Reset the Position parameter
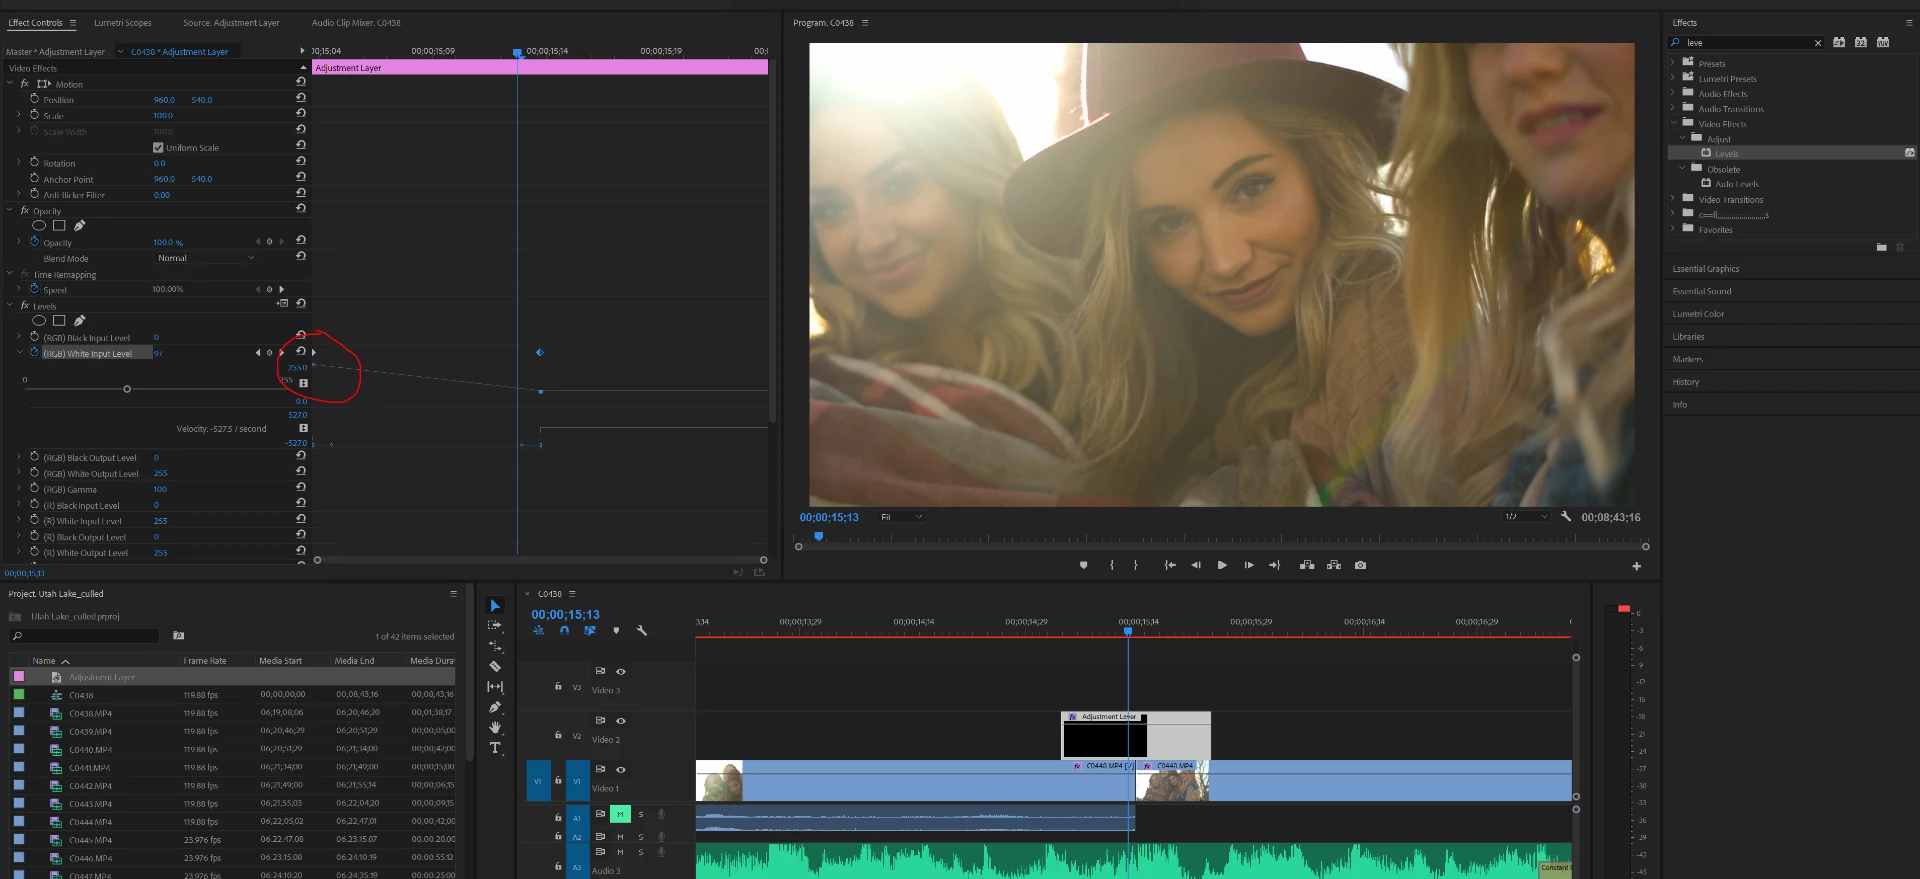The width and height of the screenshot is (1920, 879). [x=301, y=98]
